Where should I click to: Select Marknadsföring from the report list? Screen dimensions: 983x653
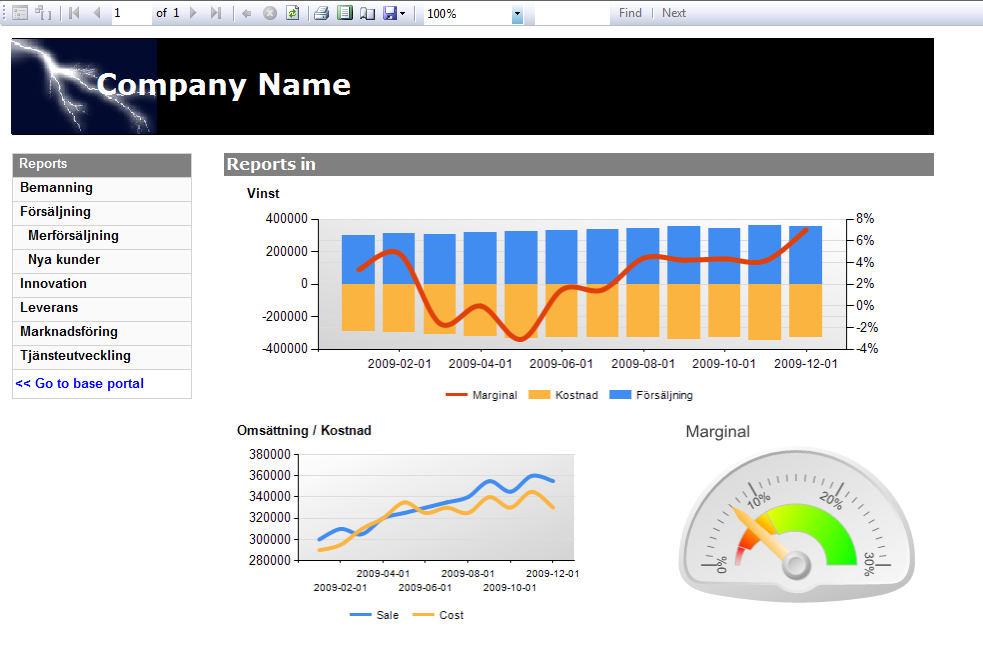[x=69, y=331]
